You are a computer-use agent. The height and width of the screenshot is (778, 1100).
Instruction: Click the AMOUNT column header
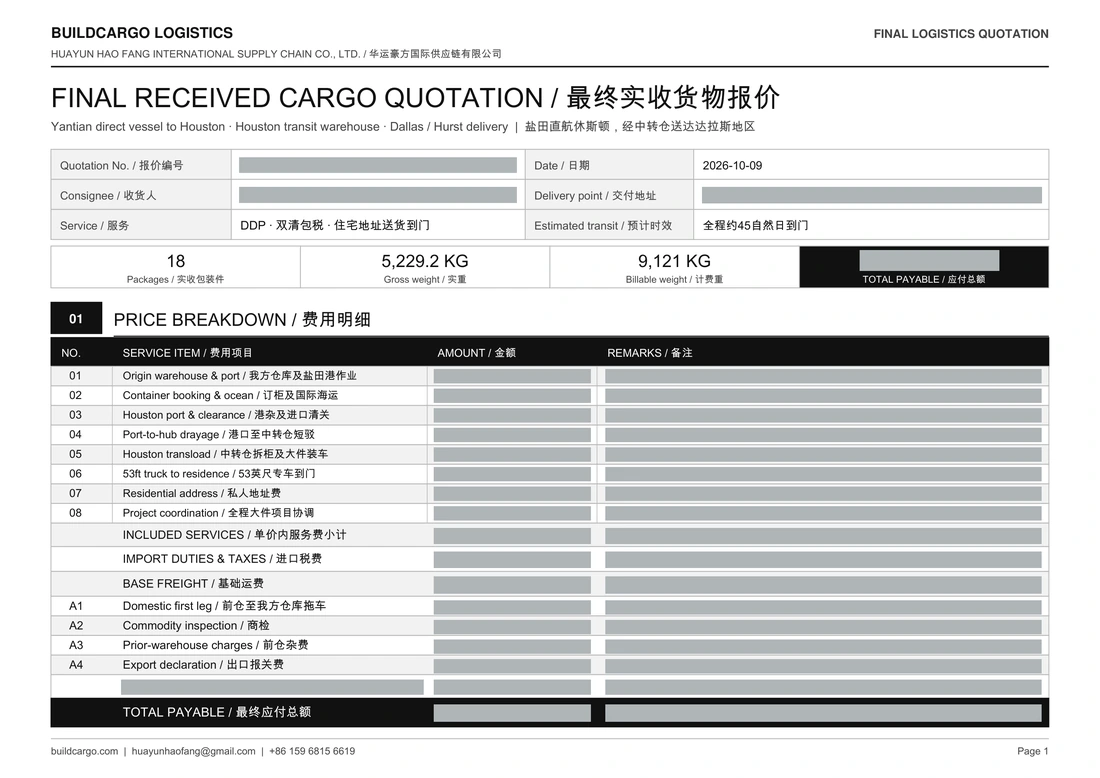pyautogui.click(x=476, y=353)
